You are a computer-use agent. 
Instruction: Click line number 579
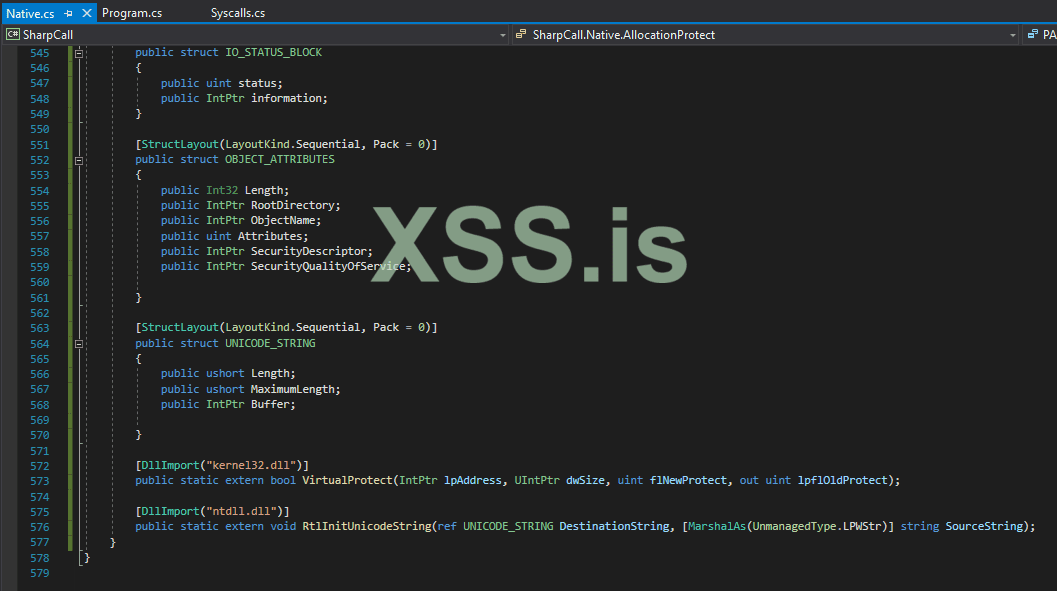pos(39,573)
